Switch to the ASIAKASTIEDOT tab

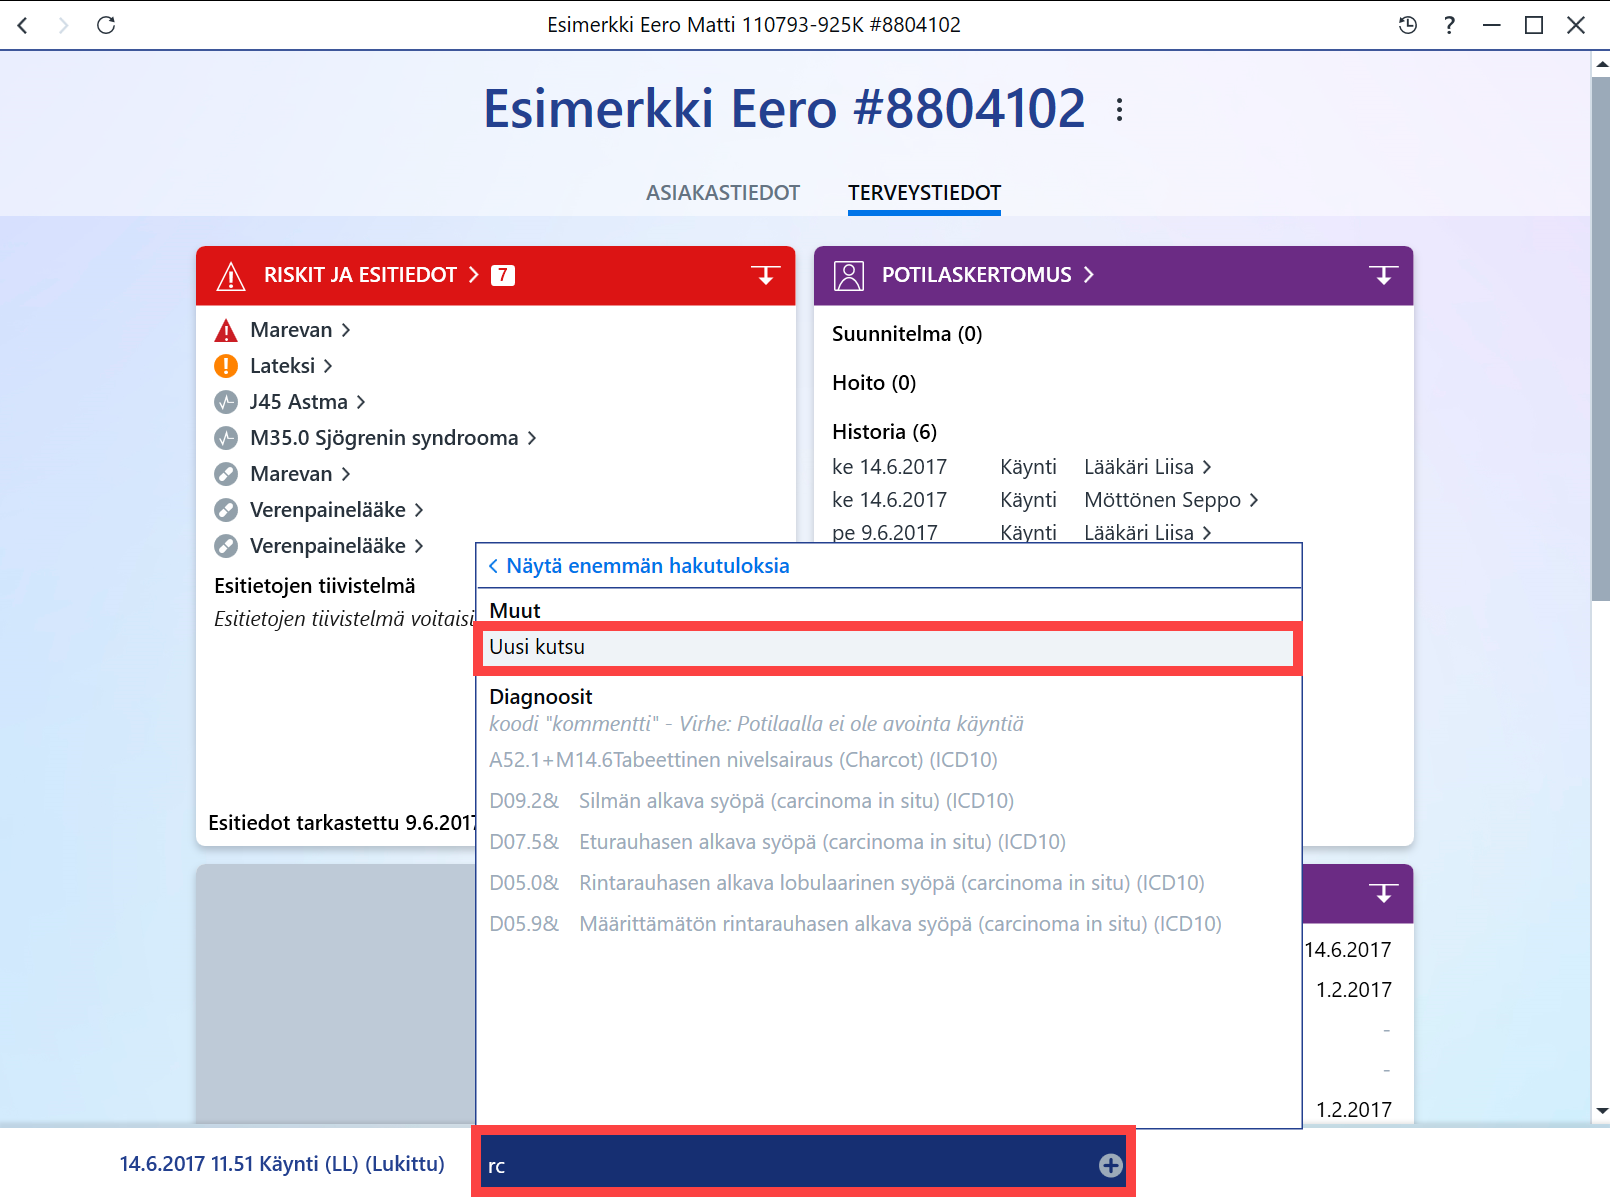click(x=723, y=193)
